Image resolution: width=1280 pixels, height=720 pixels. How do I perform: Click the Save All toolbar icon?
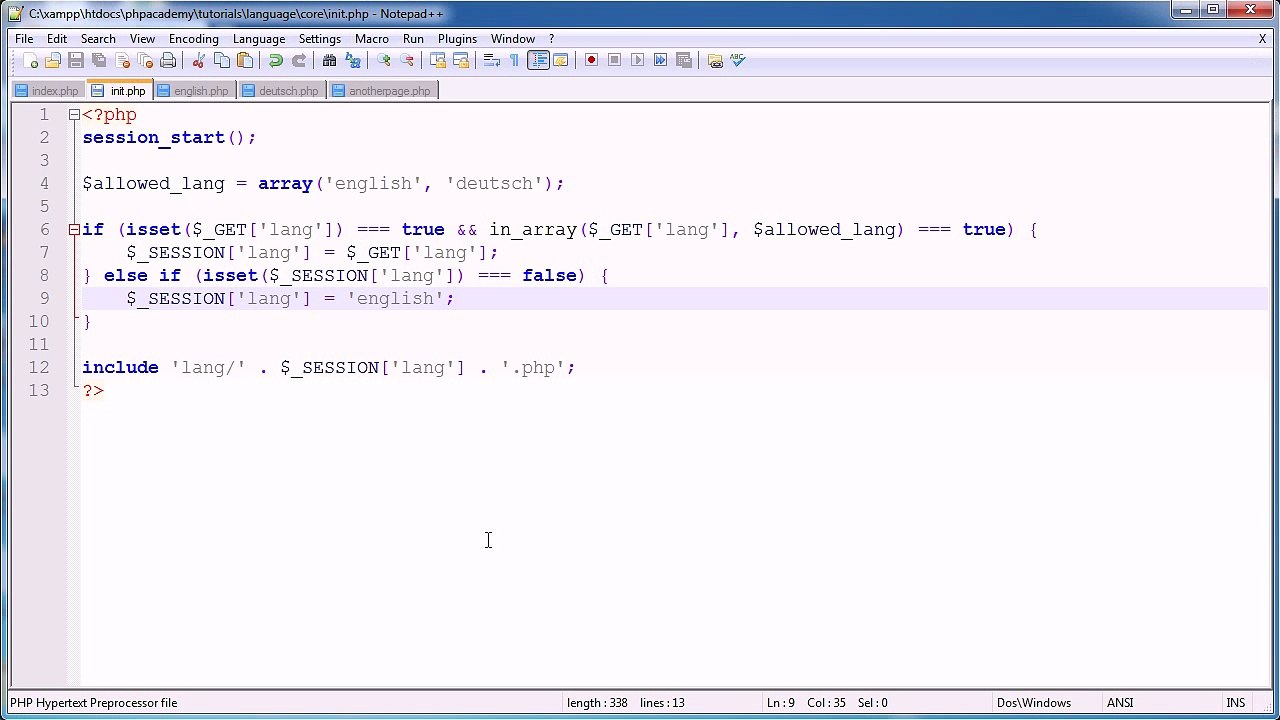[x=99, y=61]
